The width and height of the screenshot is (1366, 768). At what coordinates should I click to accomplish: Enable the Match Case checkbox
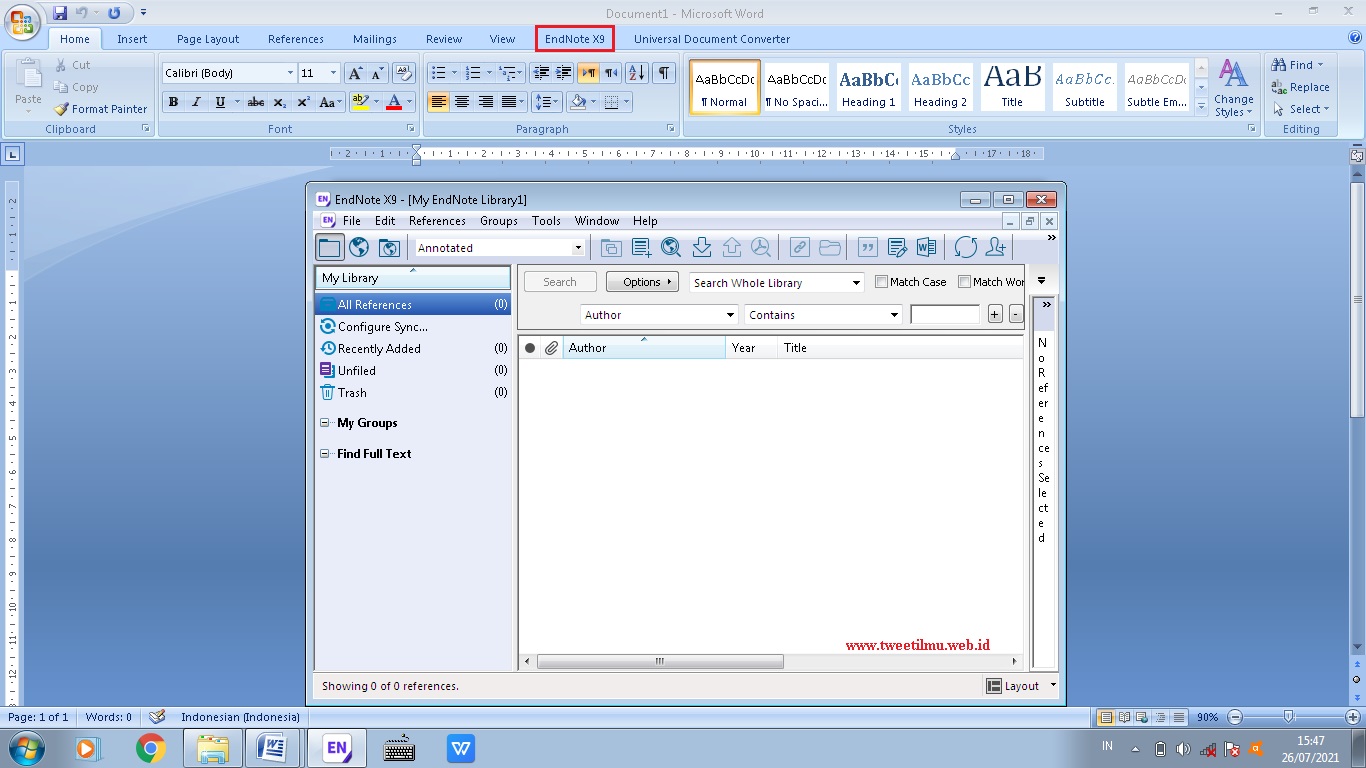point(881,282)
